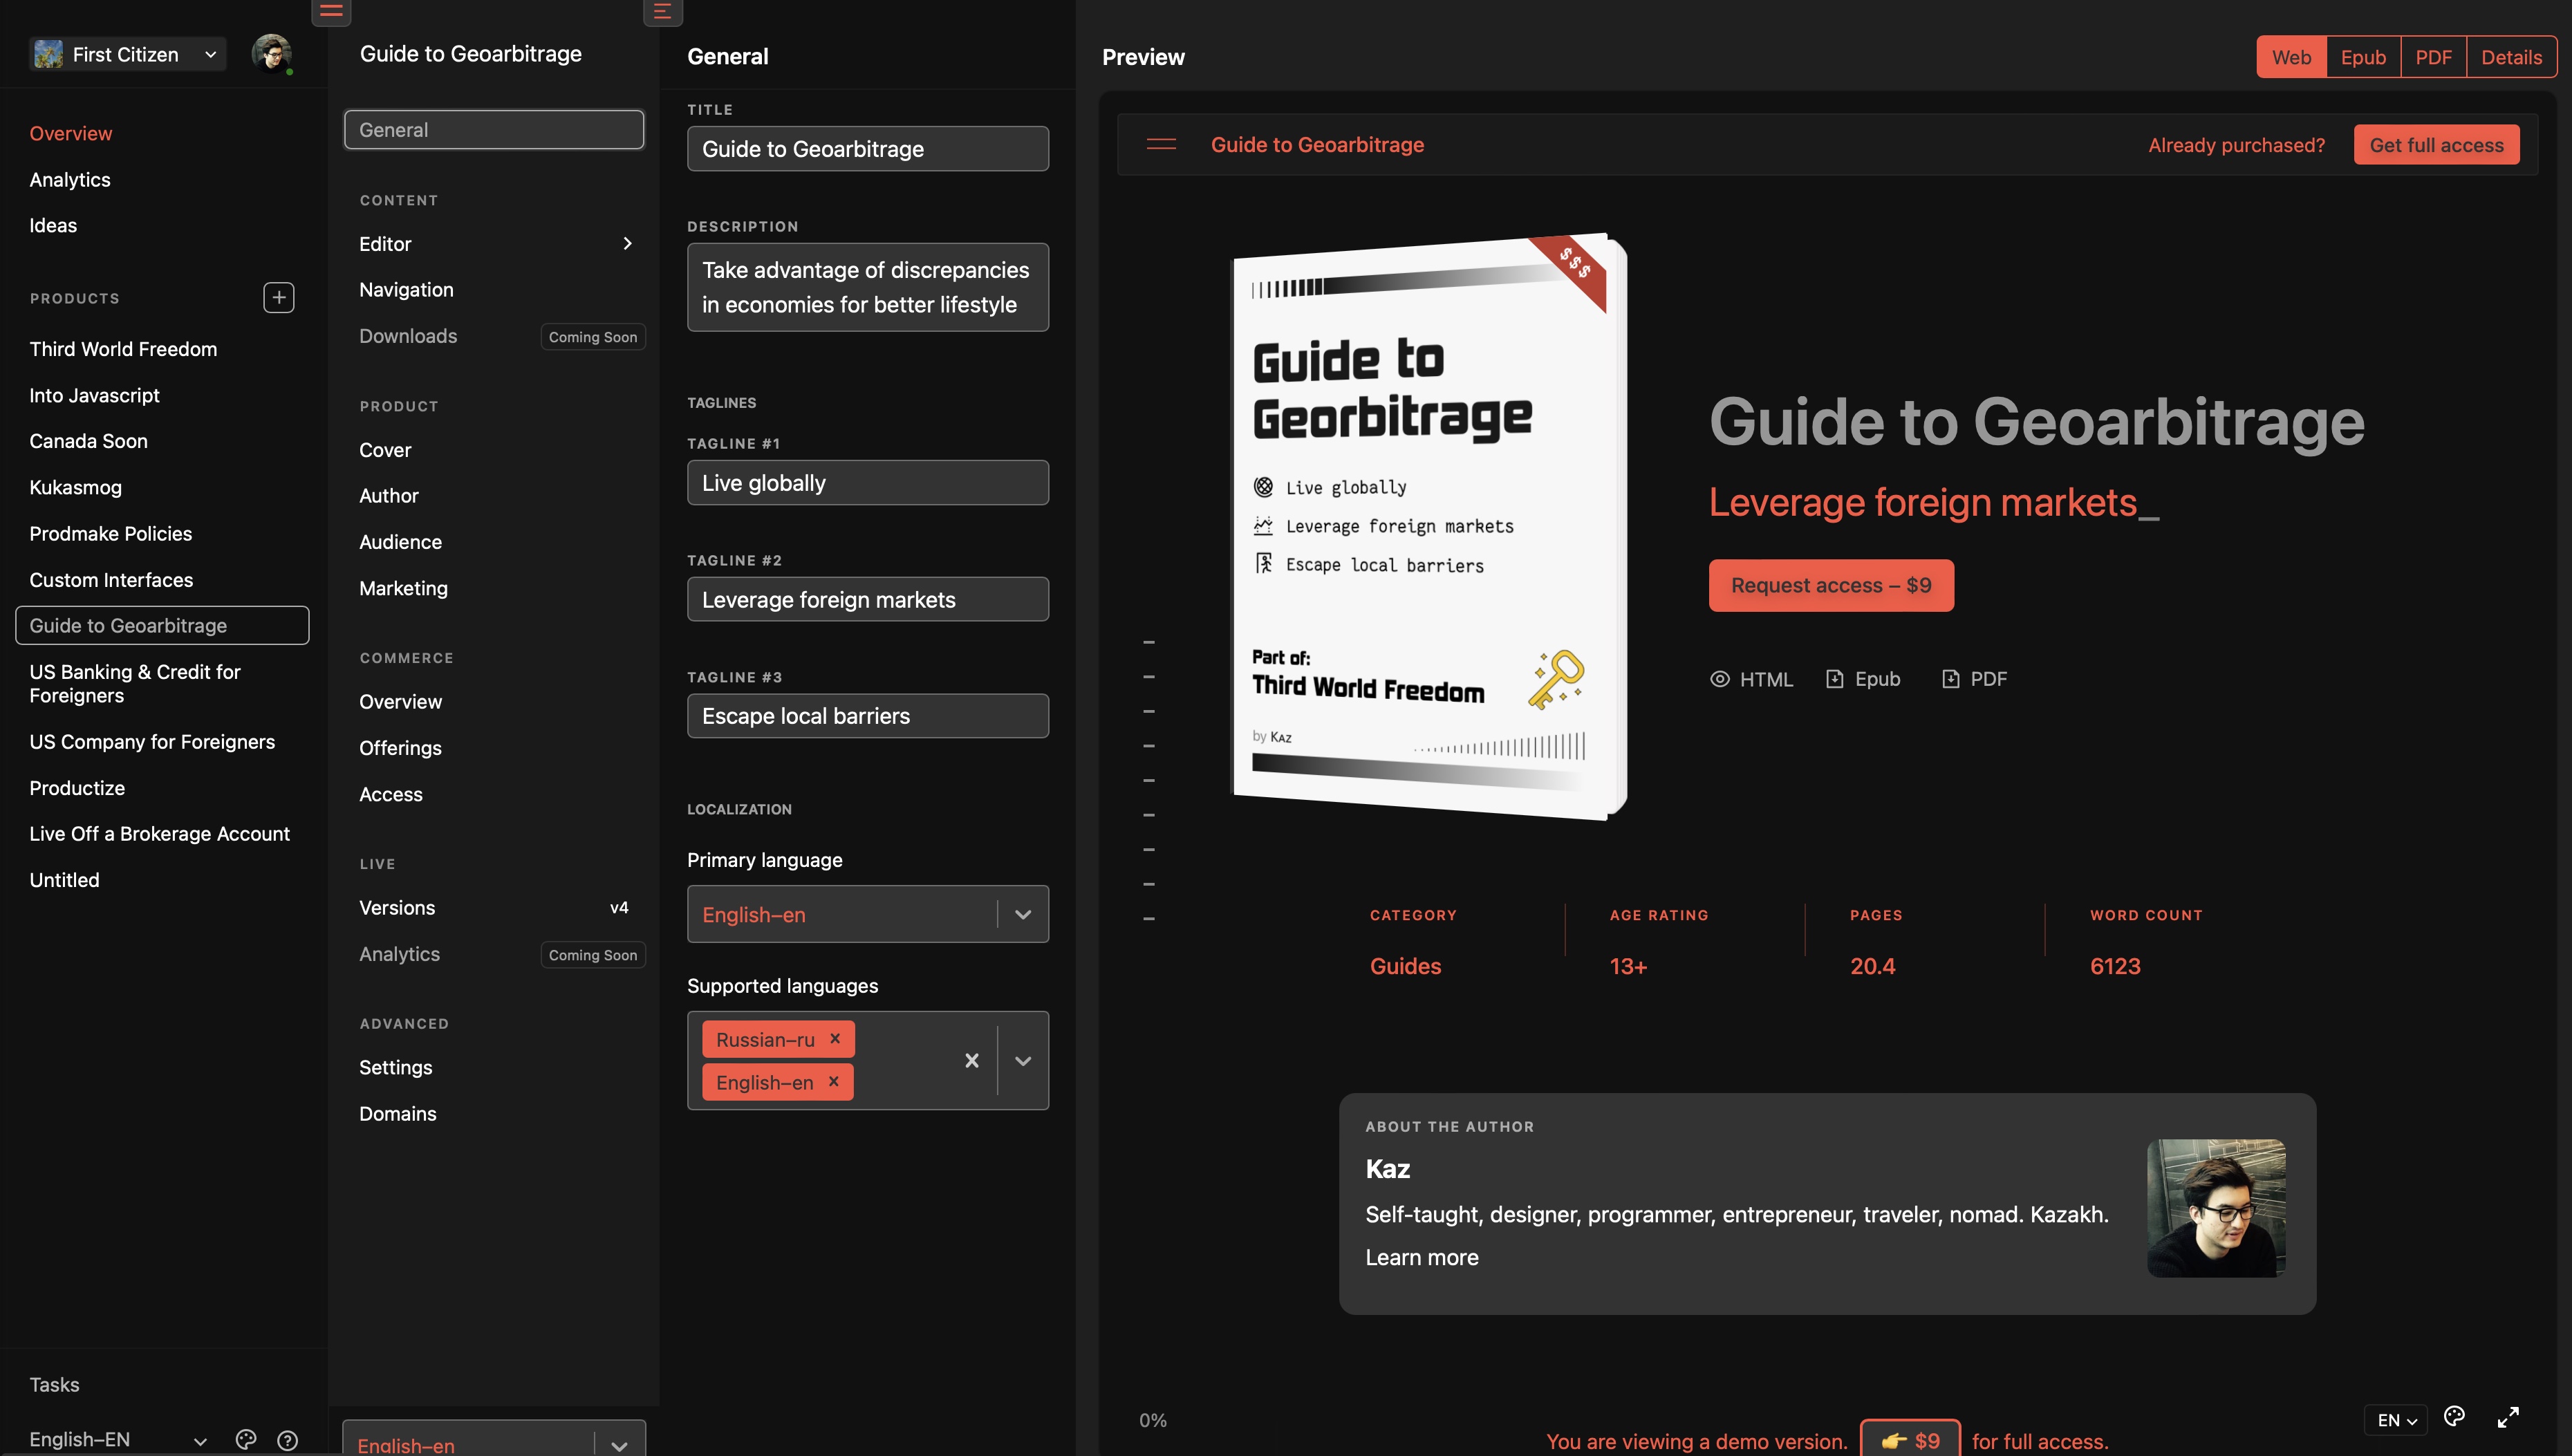
Task: Expand the Editor submenu arrow
Action: pos(627,243)
